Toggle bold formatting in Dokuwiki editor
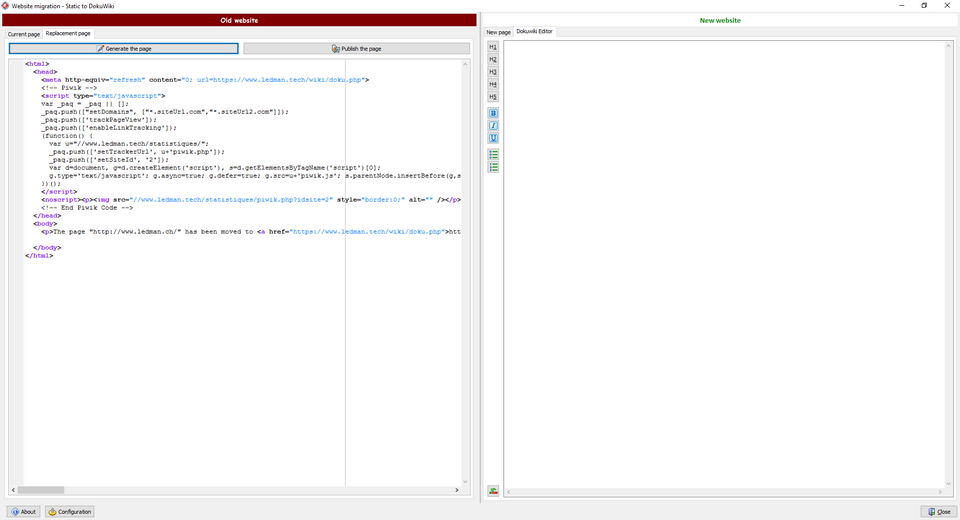Screen dimensions: 960x520 point(493,114)
